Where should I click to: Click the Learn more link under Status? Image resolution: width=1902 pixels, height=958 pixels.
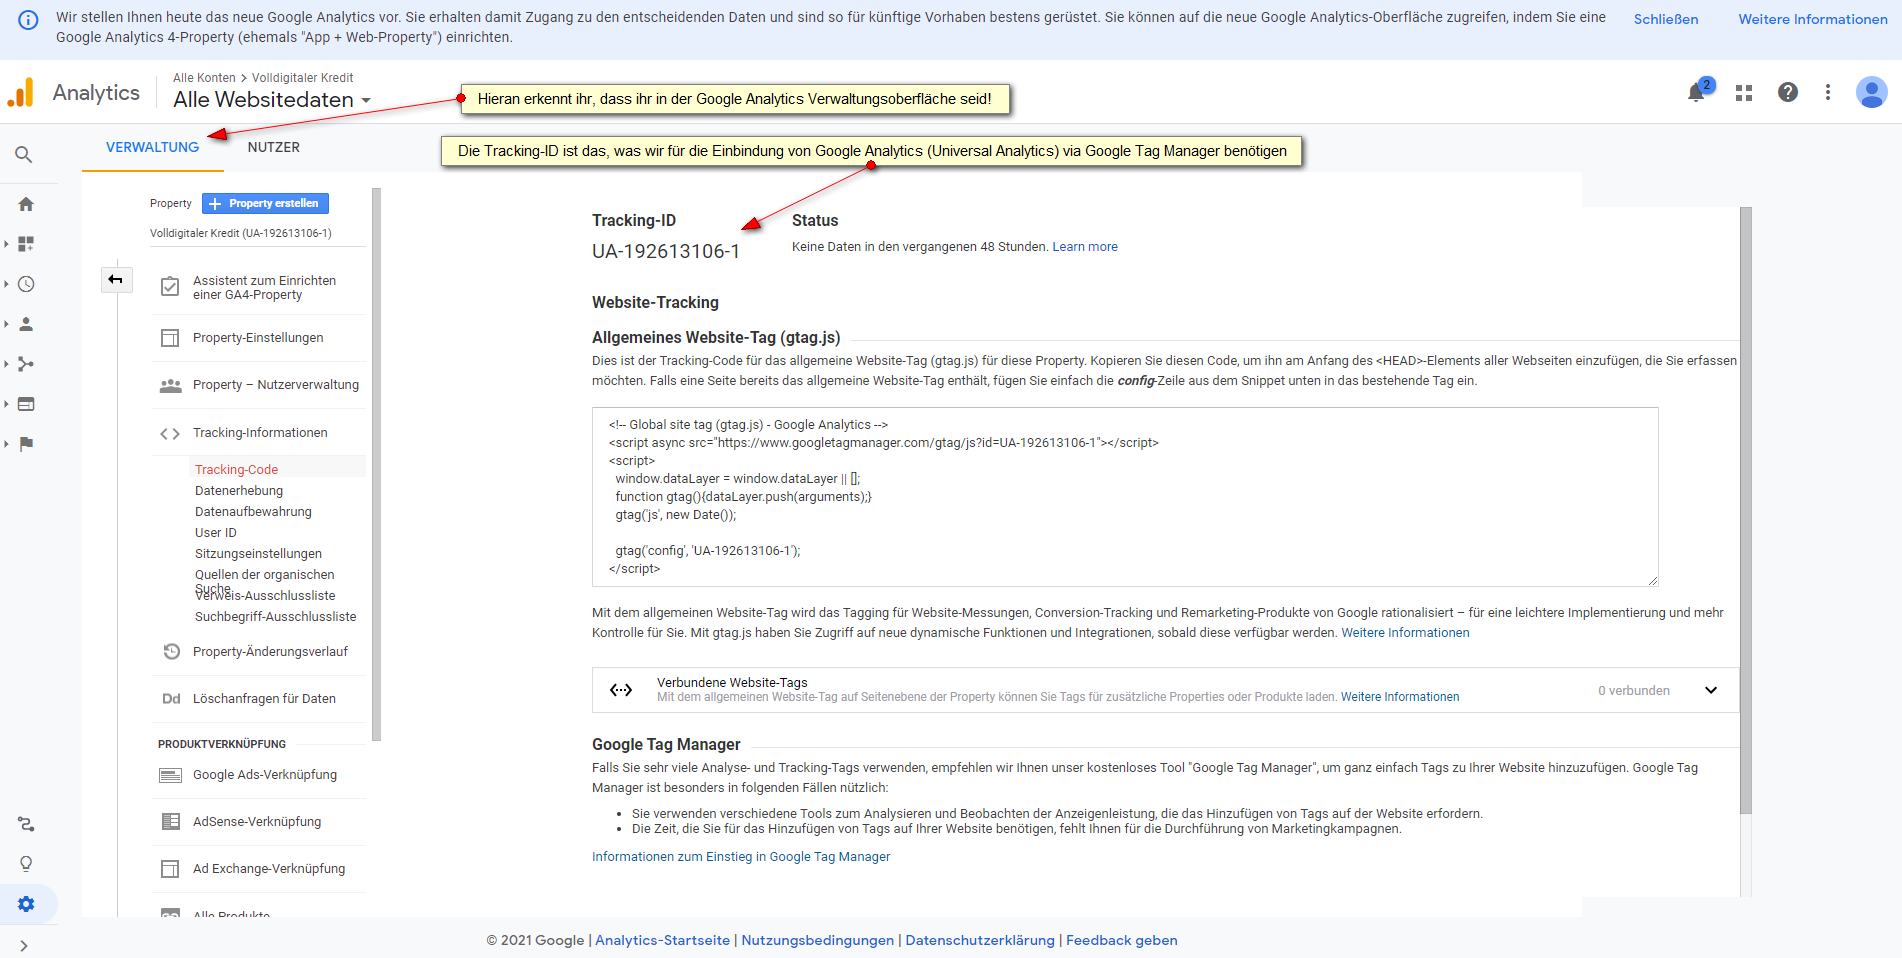click(x=1085, y=247)
